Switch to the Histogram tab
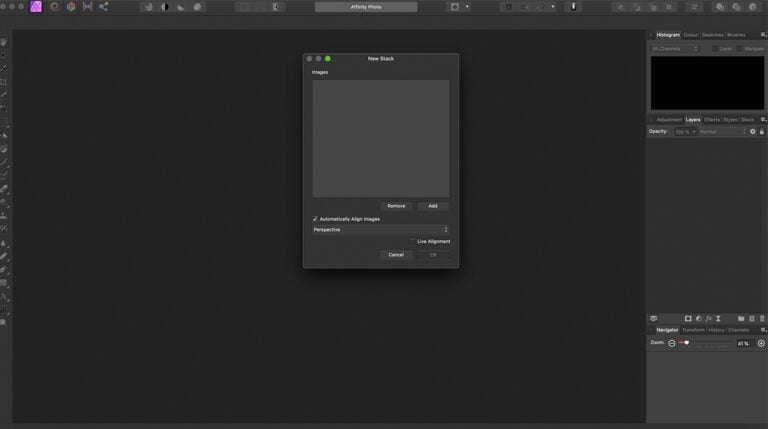Screen dimensions: 768x429 point(668,35)
